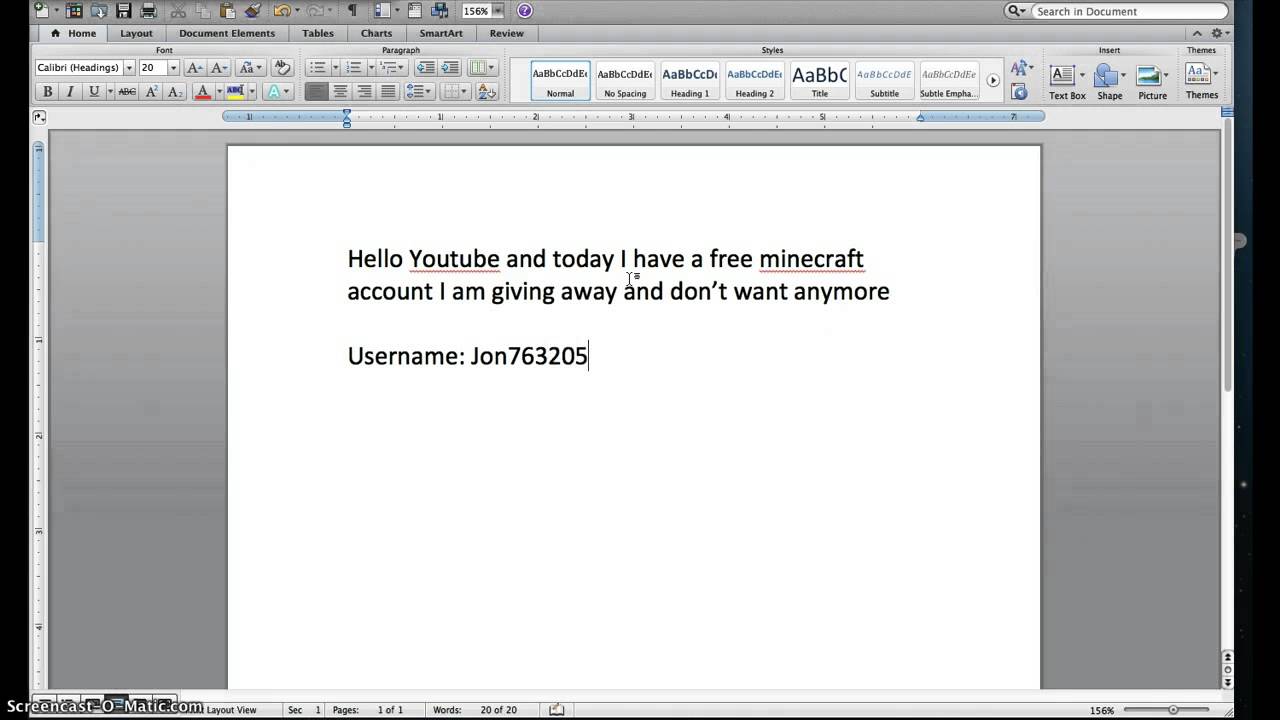This screenshot has width=1280, height=720.
Task: Increase font size with A up
Action: click(x=195, y=68)
